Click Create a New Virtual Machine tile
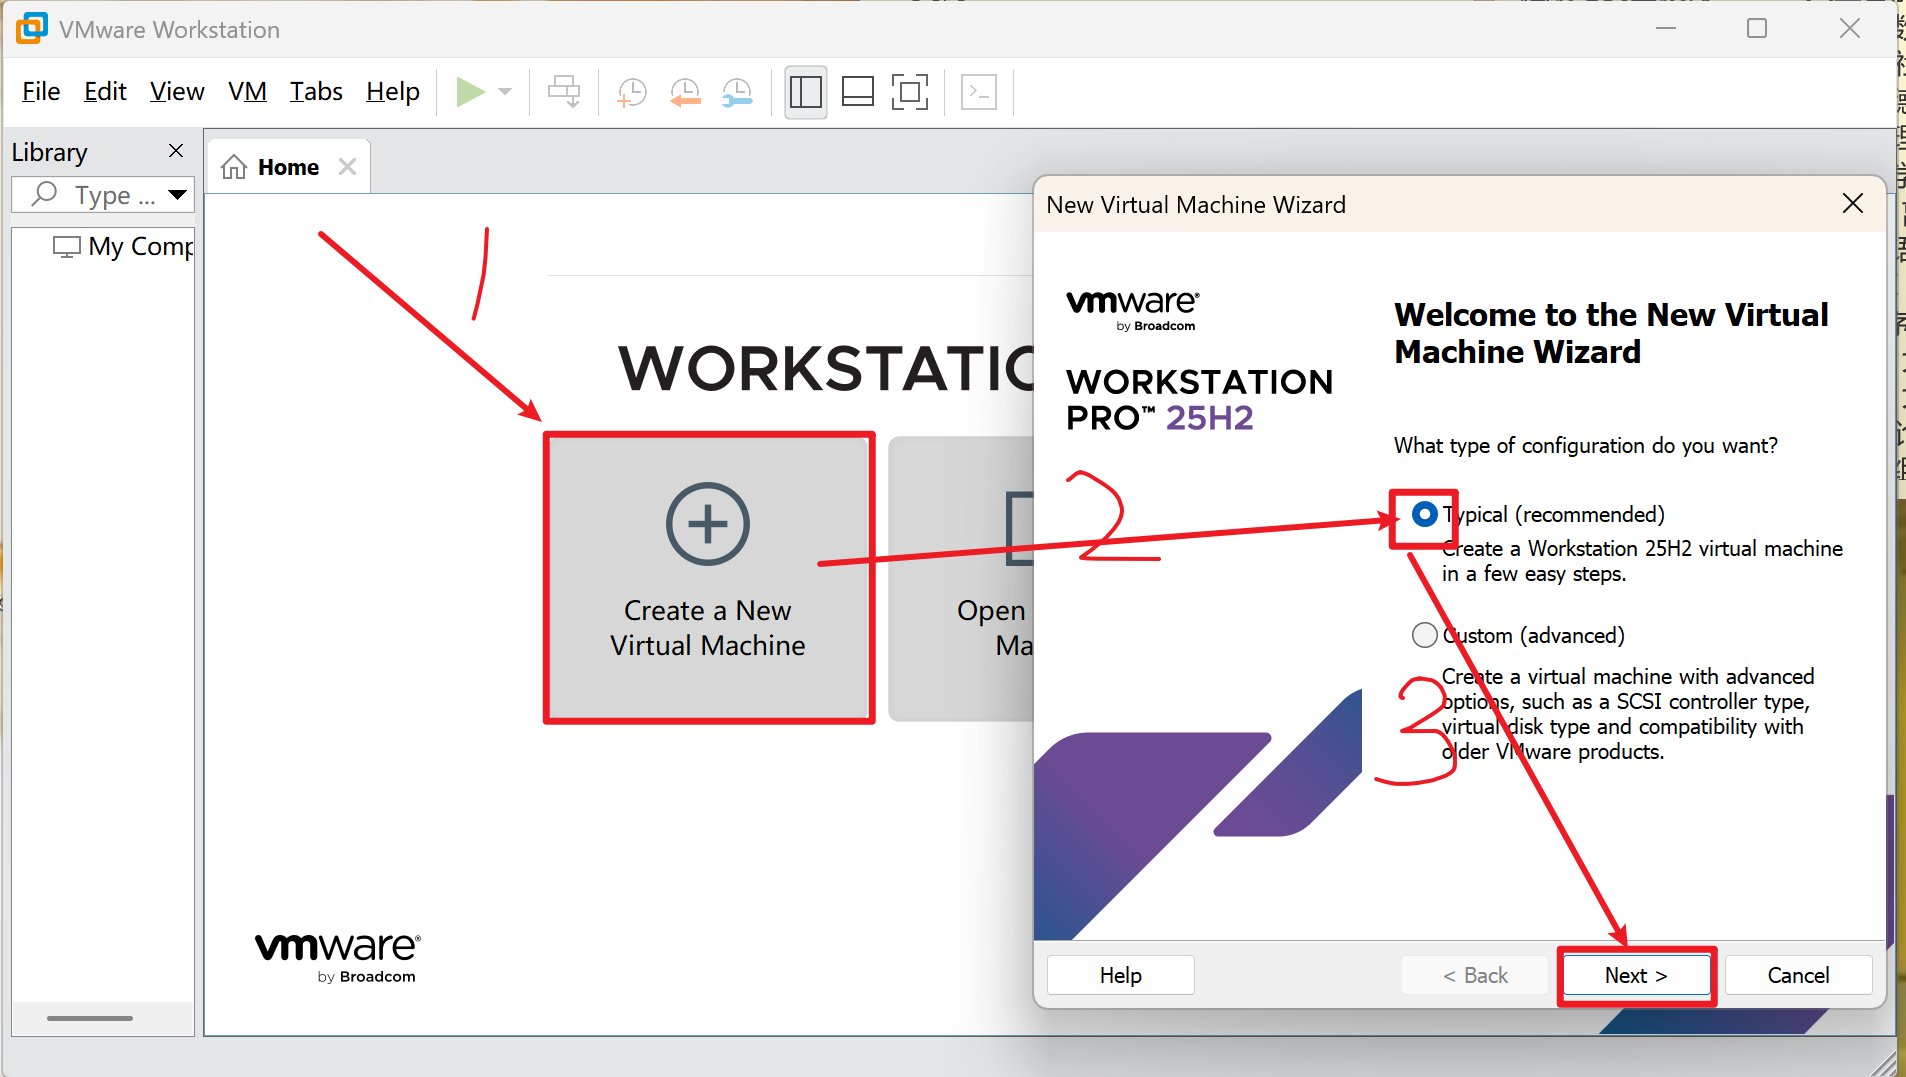 [x=709, y=578]
